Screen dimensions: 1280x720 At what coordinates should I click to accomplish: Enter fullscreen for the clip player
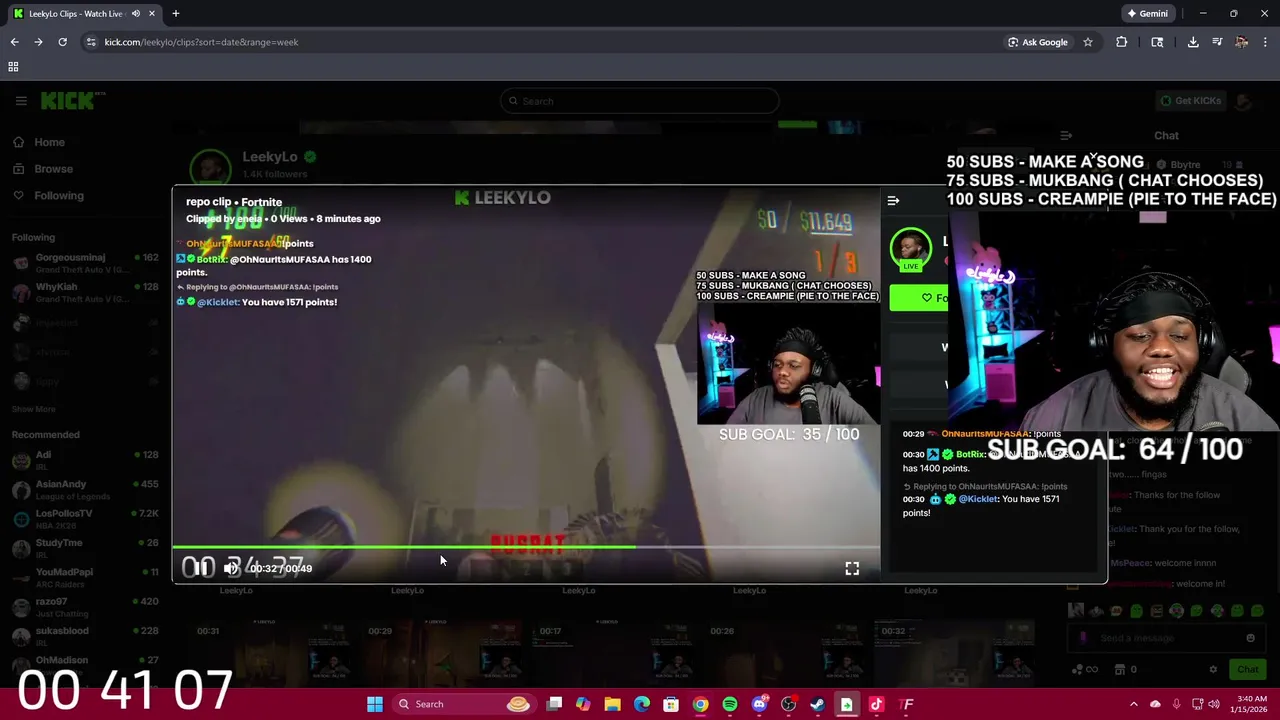(852, 568)
